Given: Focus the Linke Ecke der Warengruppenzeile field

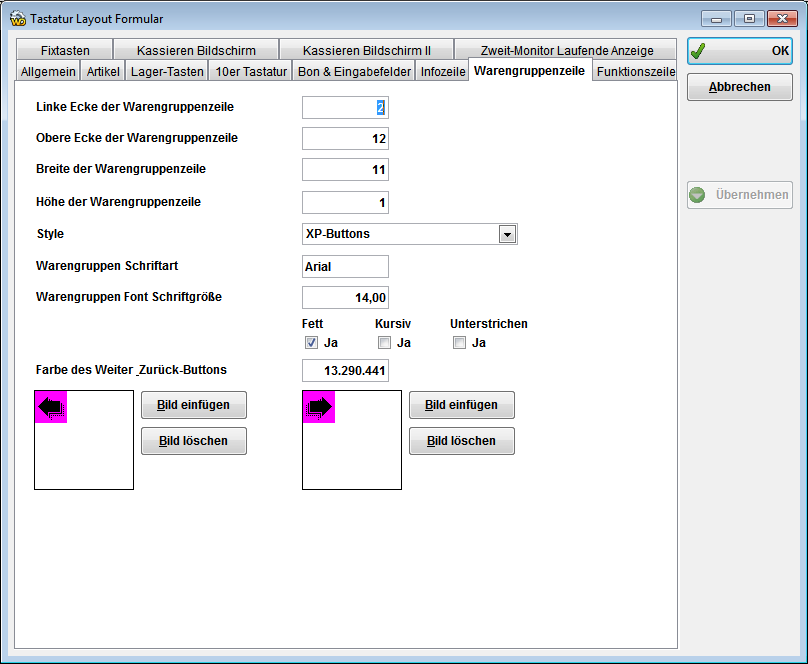Looking at the screenshot, I should click(x=345, y=108).
